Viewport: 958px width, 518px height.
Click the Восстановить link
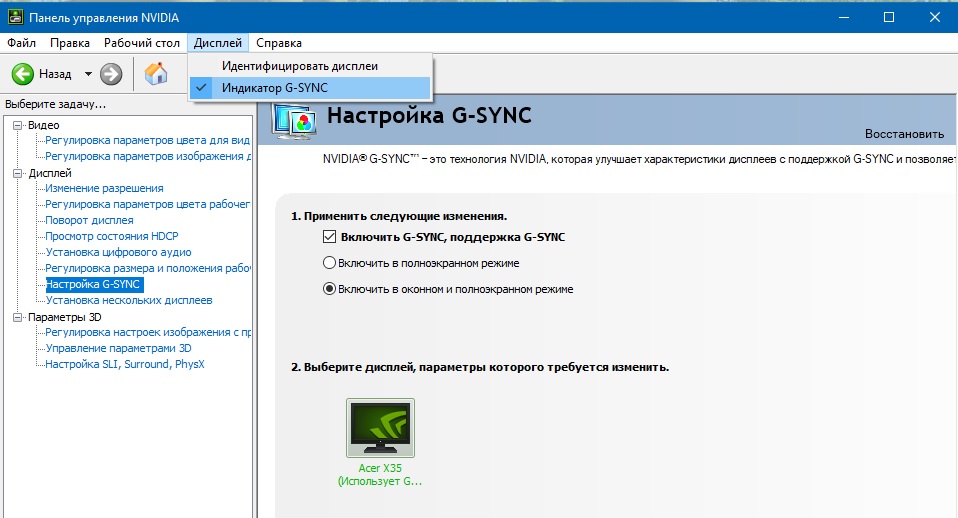tap(904, 133)
